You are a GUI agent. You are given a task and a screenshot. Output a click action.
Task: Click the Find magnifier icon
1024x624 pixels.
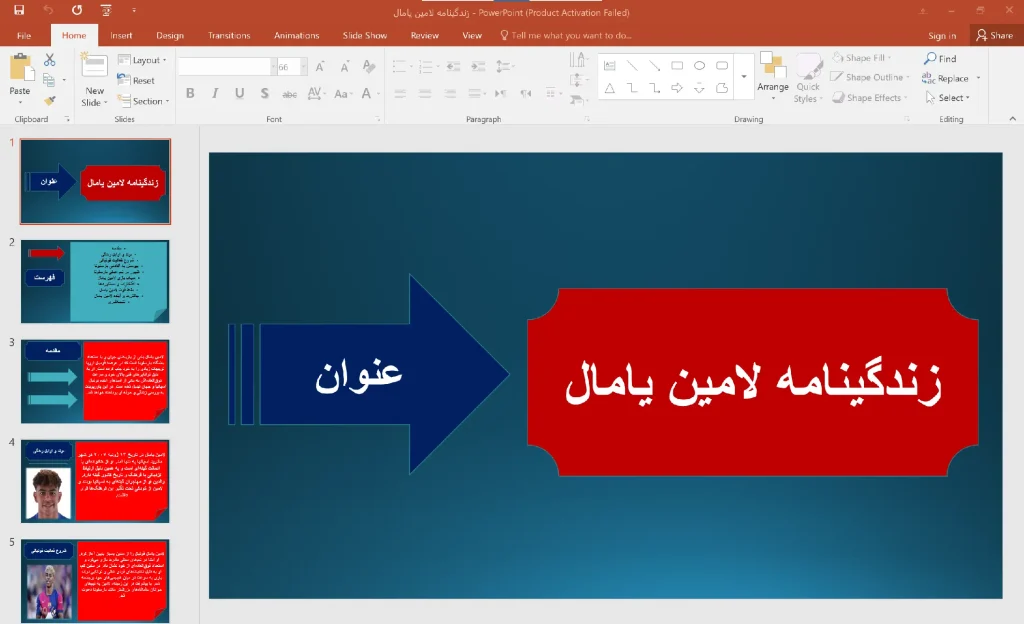point(930,58)
